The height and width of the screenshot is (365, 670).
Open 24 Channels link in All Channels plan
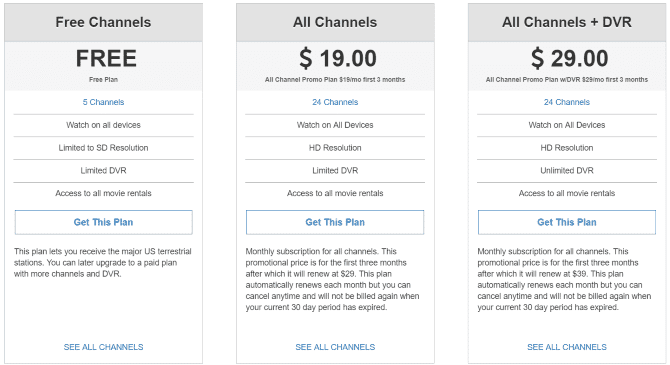pyautogui.click(x=335, y=102)
